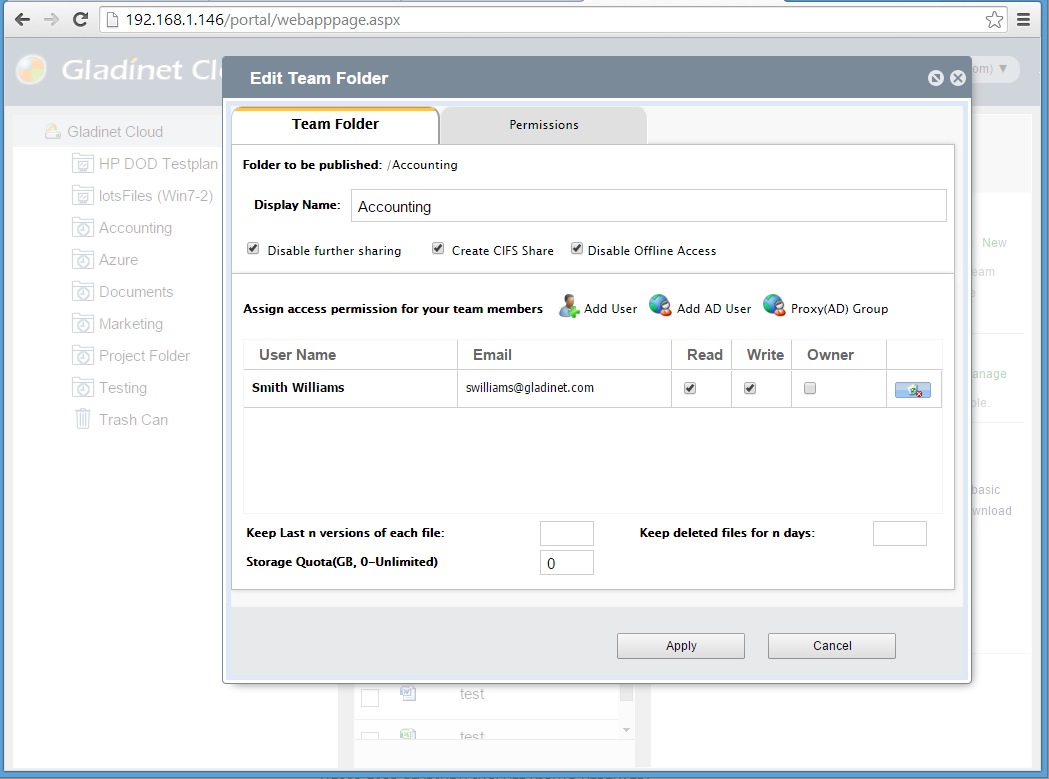The image size is (1049, 779).
Task: Toggle the Disable further sharing checkbox
Action: [x=253, y=249]
